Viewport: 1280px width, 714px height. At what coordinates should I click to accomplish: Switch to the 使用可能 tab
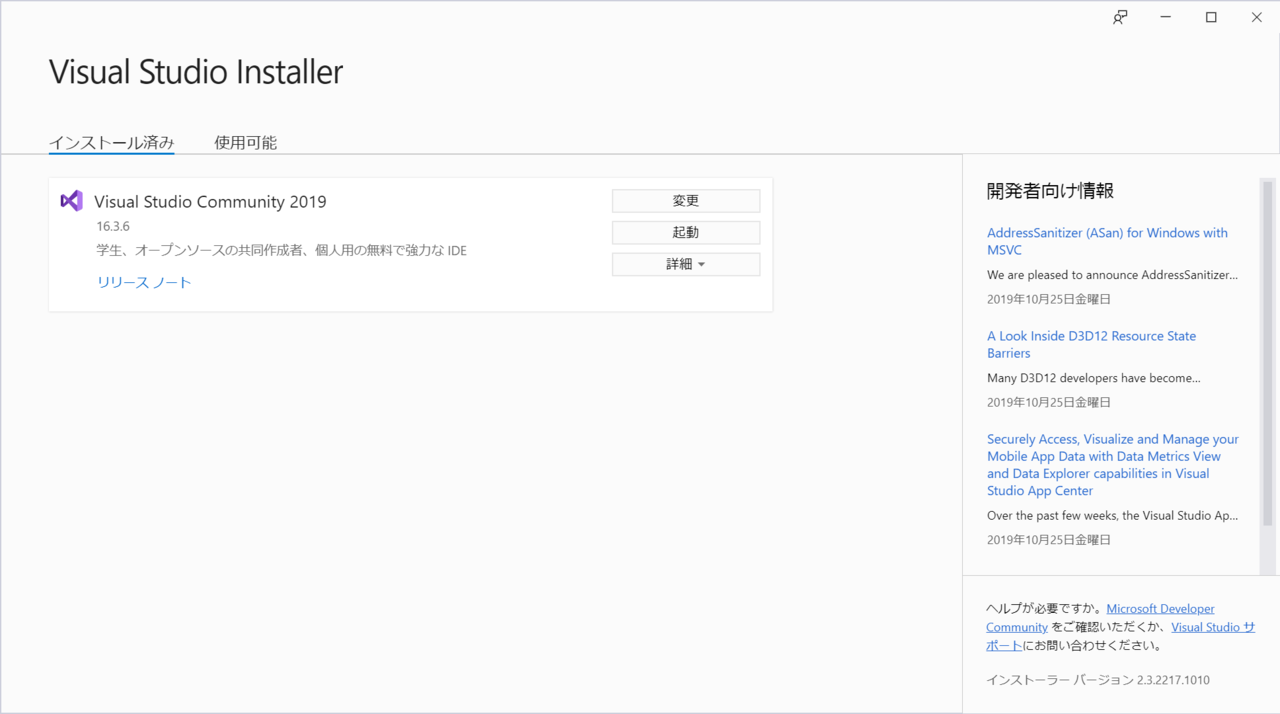pos(245,142)
